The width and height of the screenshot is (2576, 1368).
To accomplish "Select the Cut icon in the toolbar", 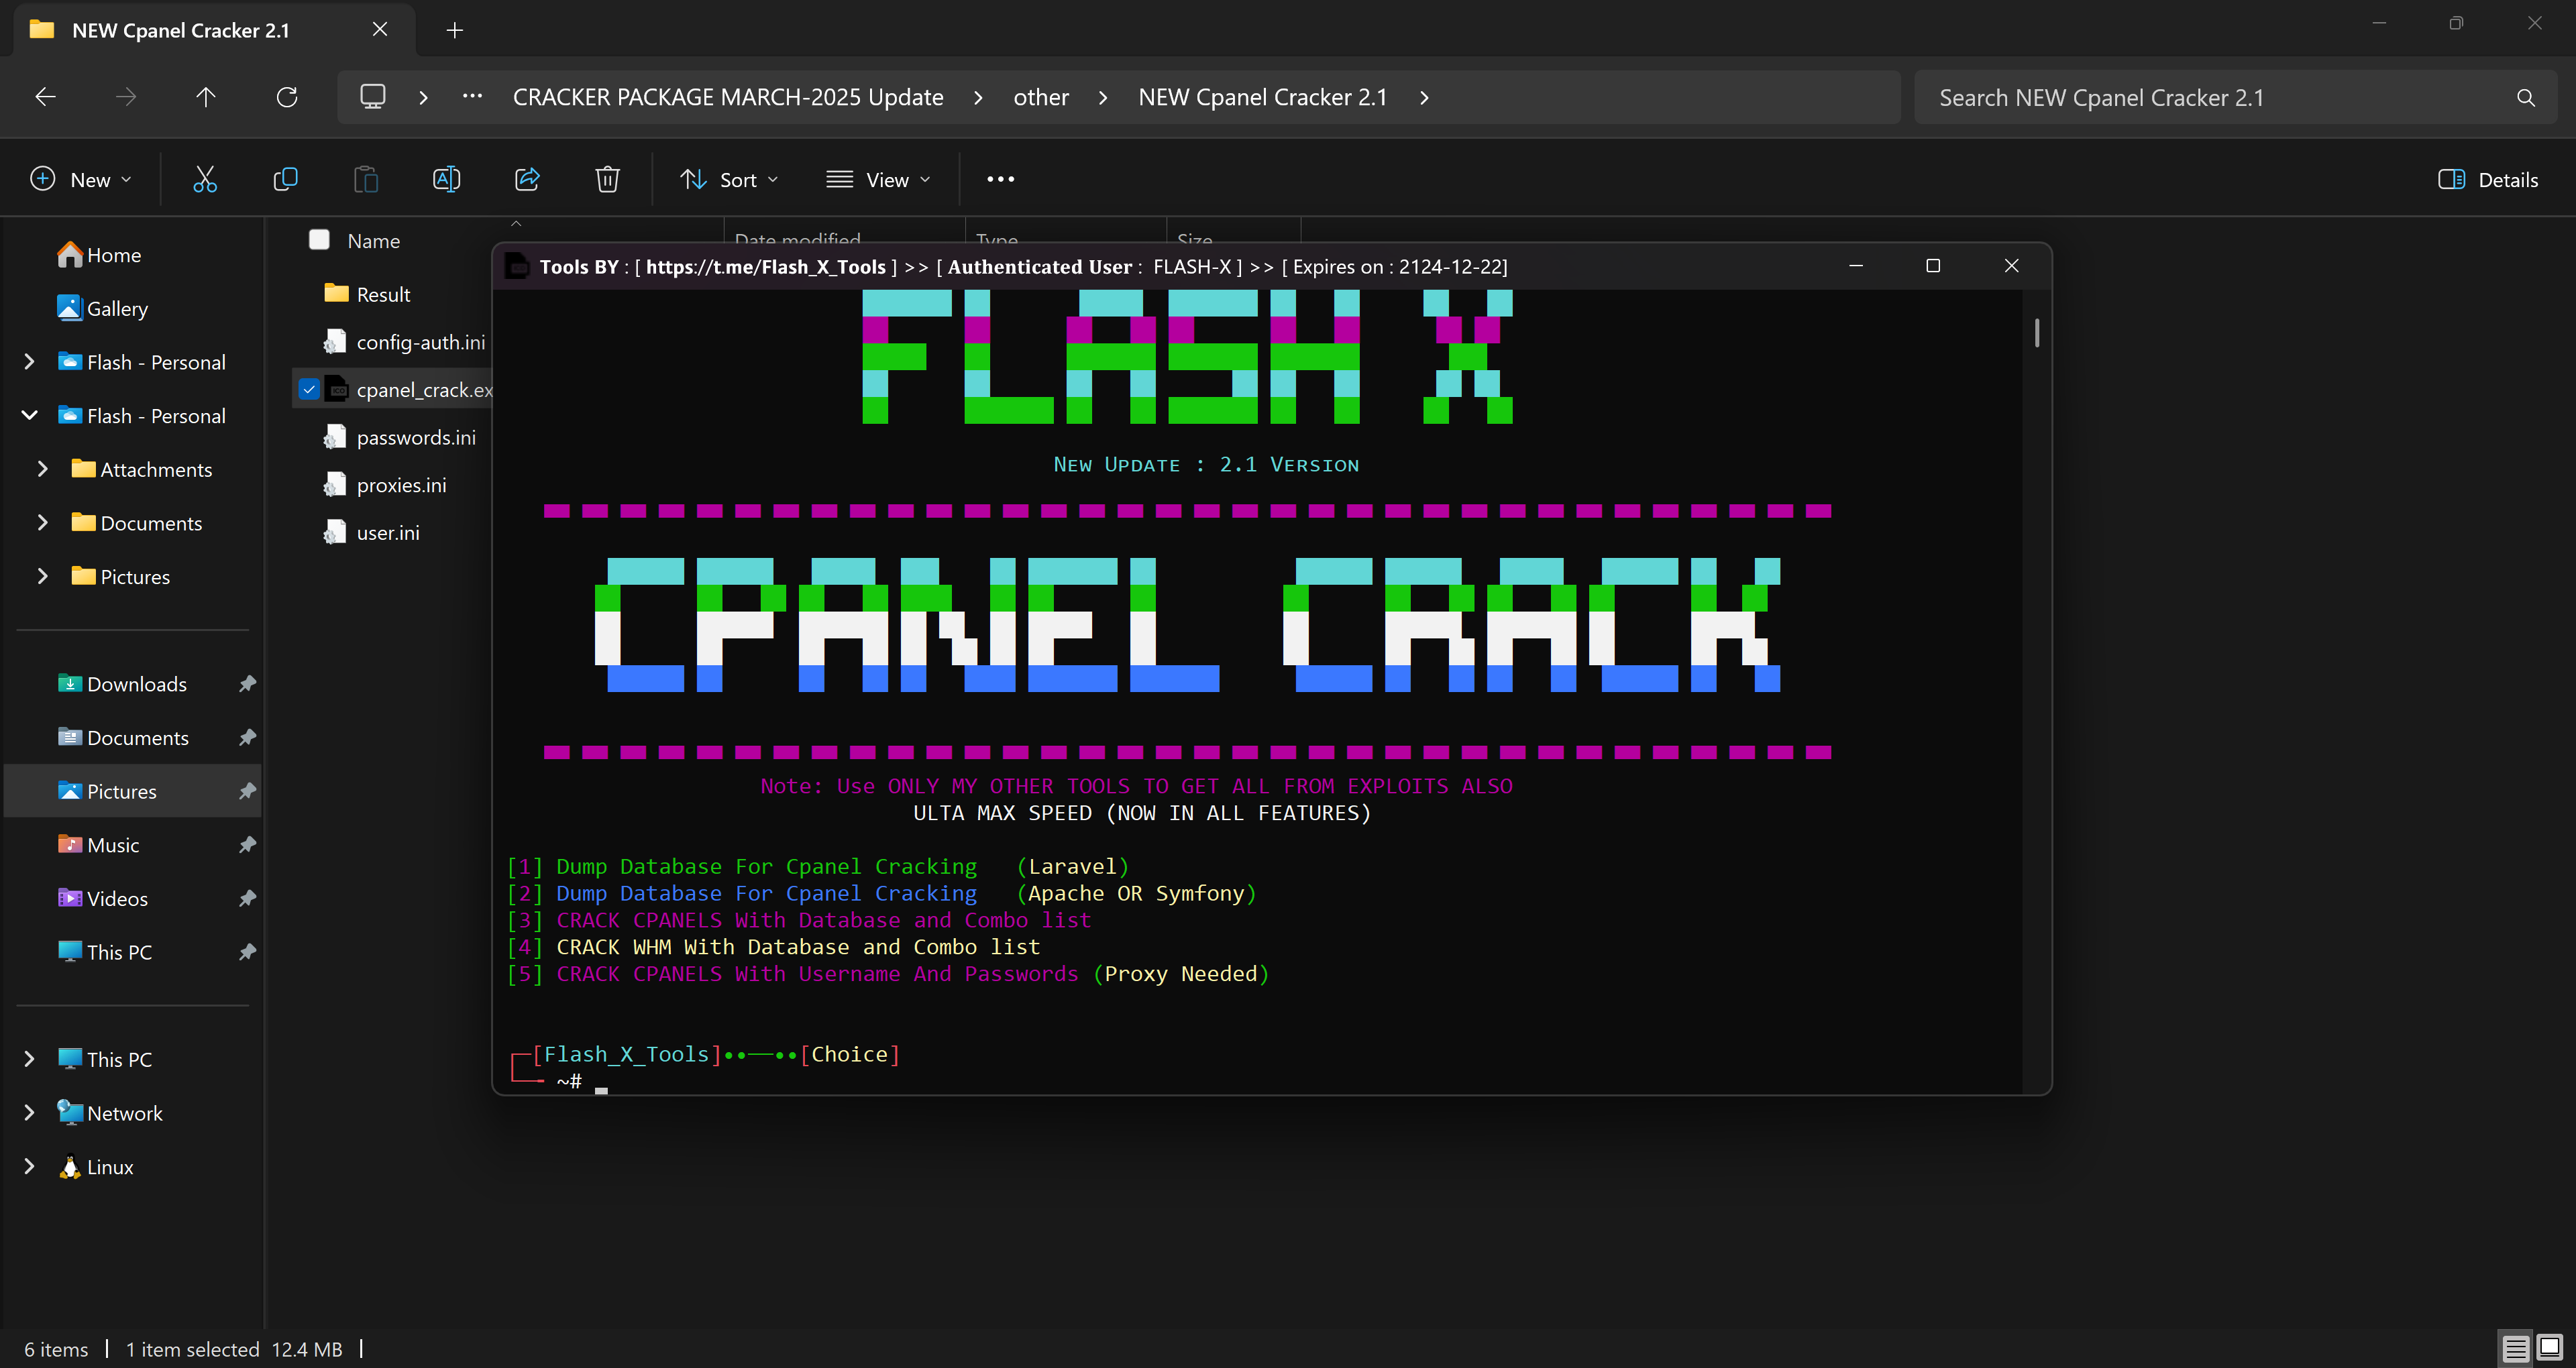I will (x=205, y=179).
